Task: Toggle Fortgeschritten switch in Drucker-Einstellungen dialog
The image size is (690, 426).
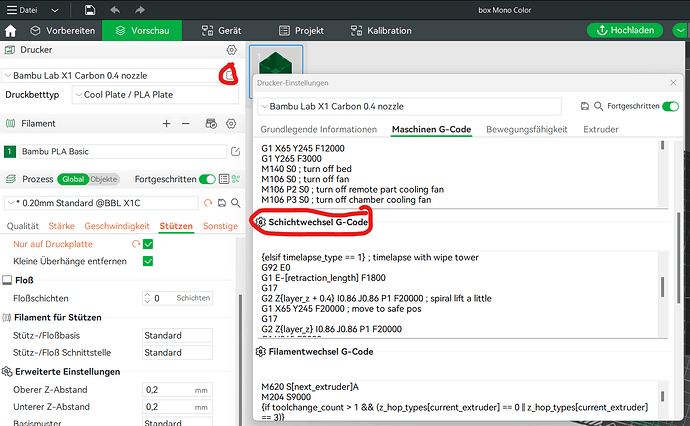Action: (671, 106)
